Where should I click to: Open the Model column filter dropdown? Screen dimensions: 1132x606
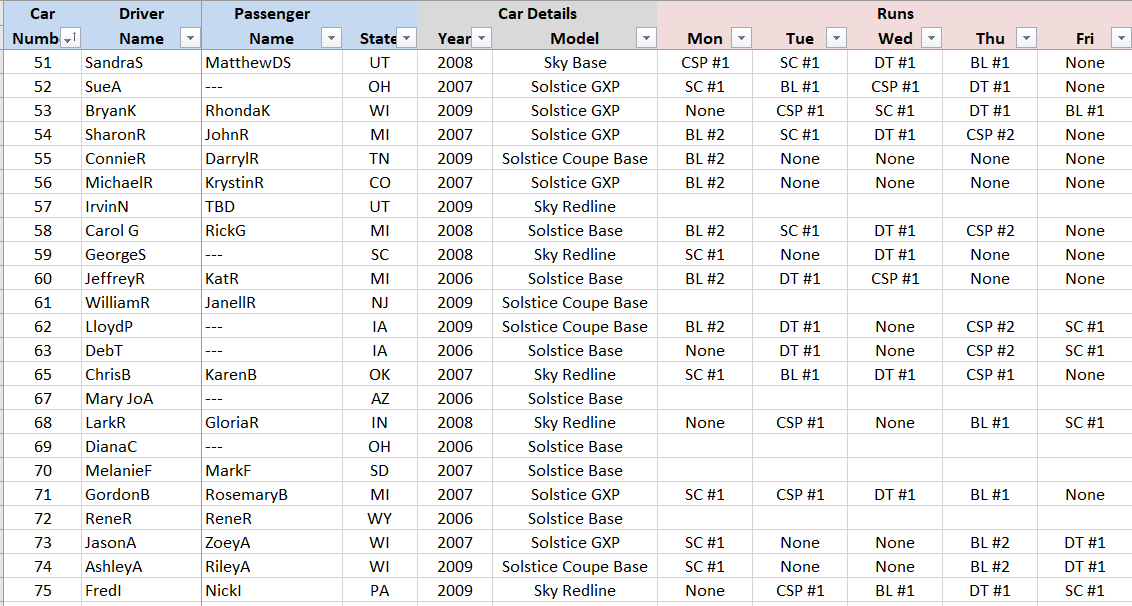(x=646, y=38)
